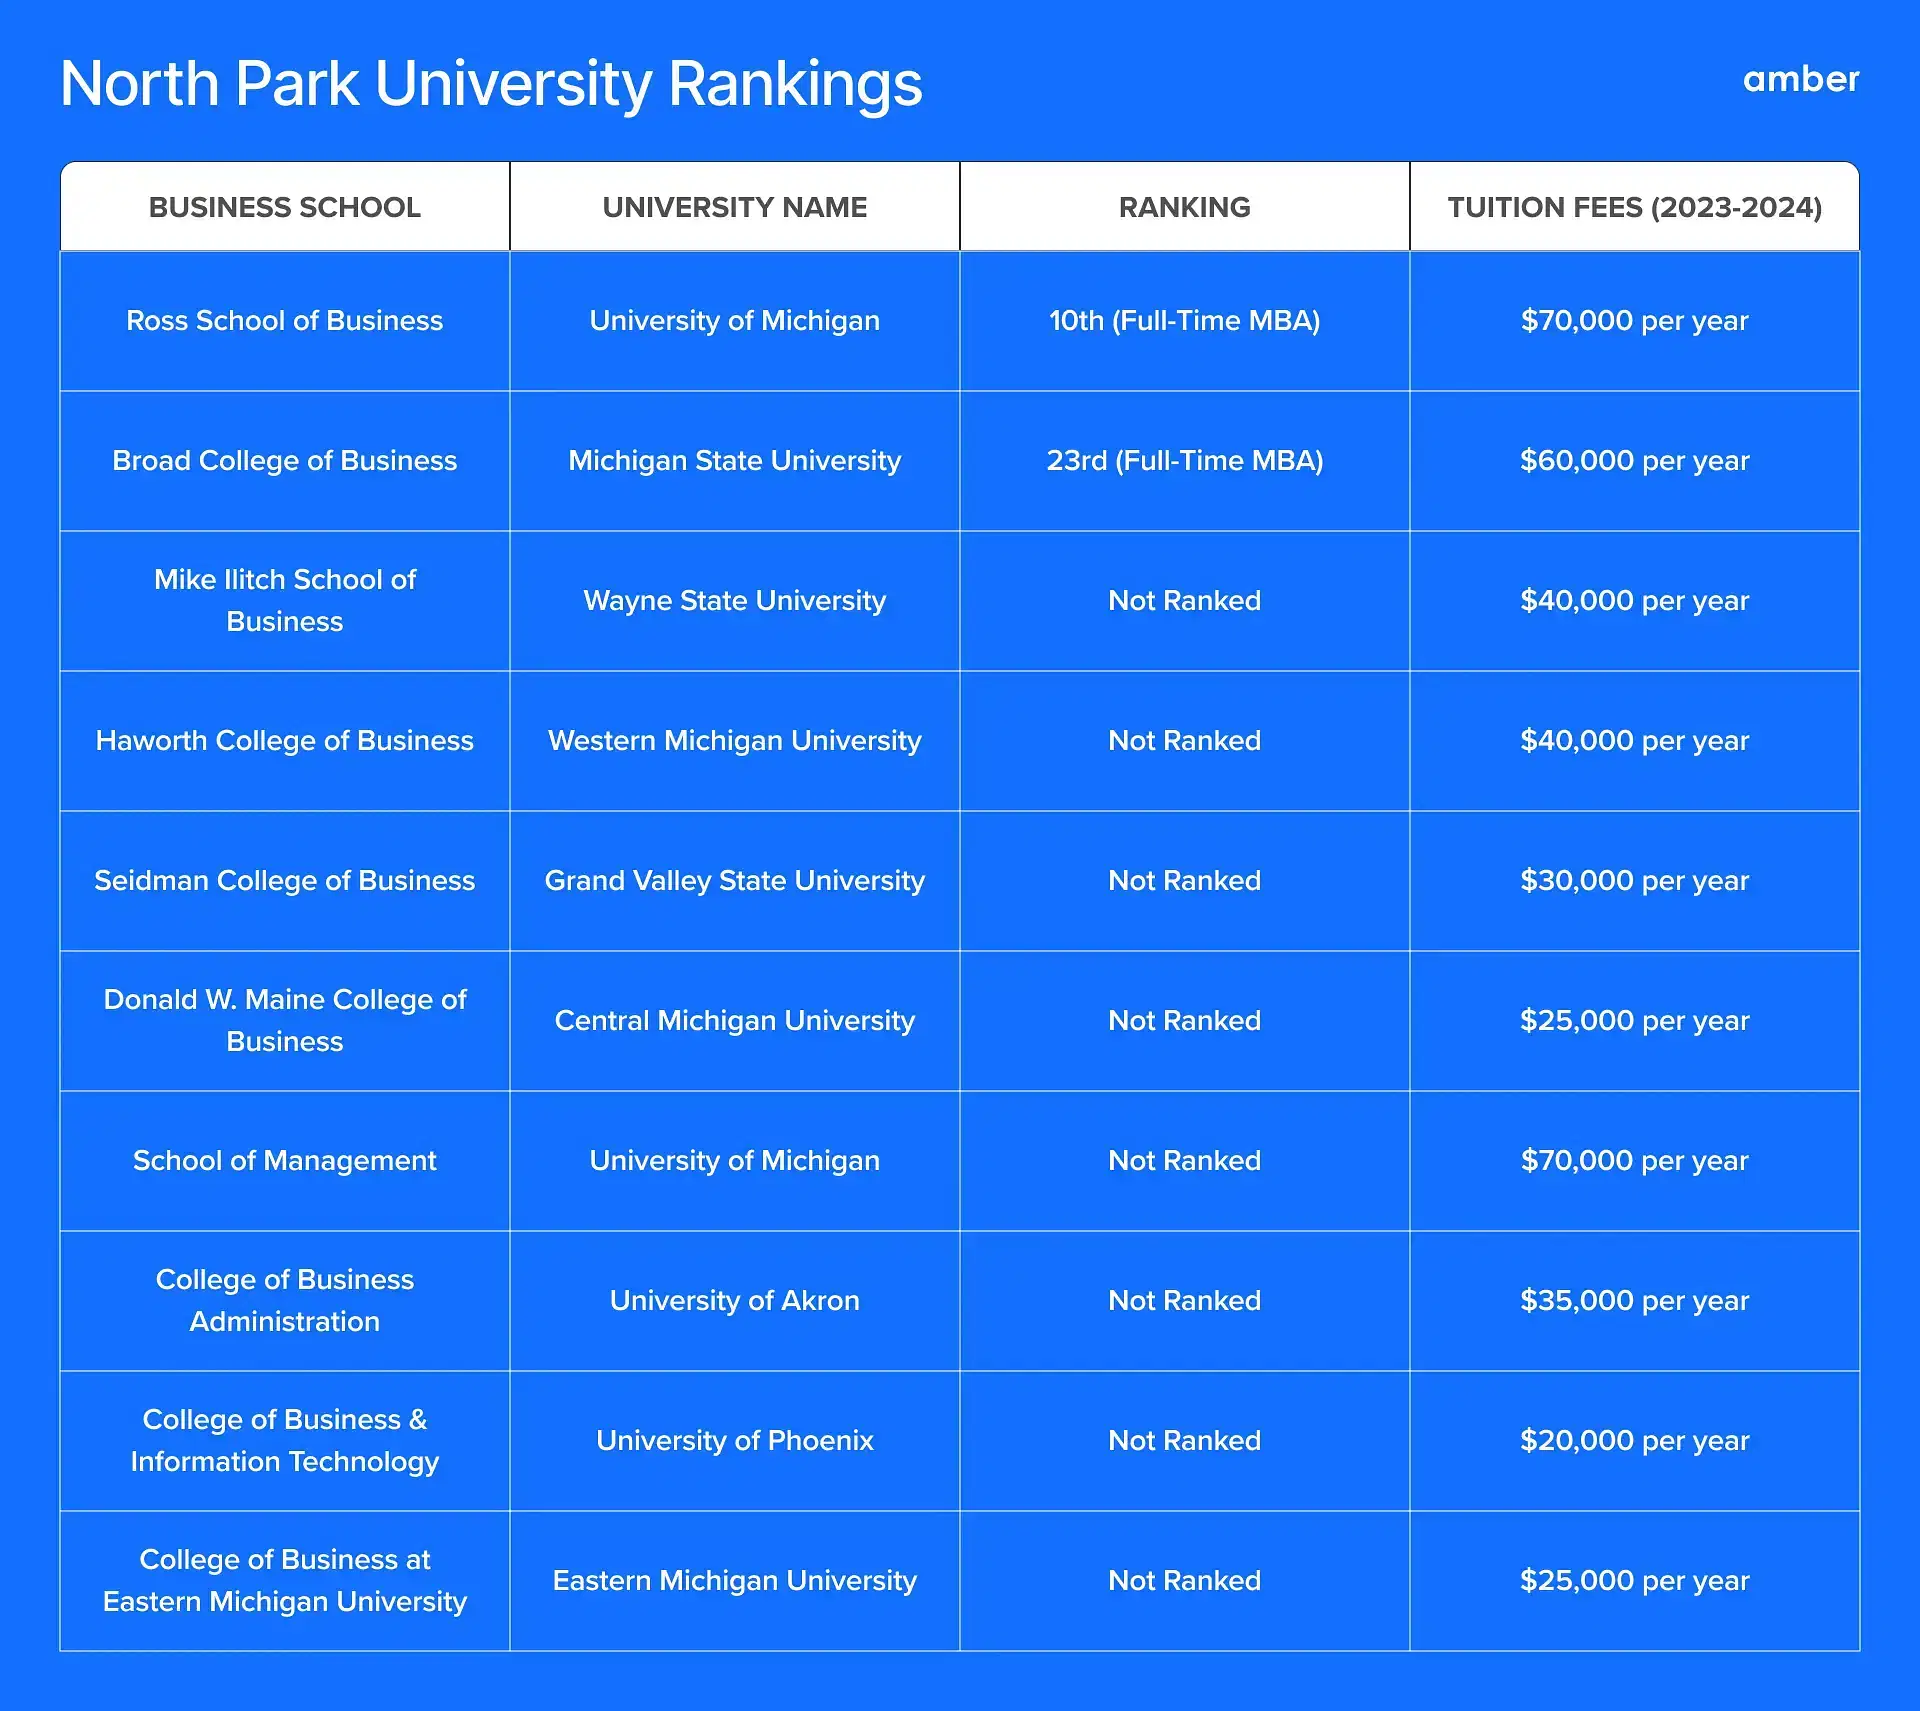Click the College of Business & Information Technology cell
The height and width of the screenshot is (1711, 1920).
tap(285, 1440)
